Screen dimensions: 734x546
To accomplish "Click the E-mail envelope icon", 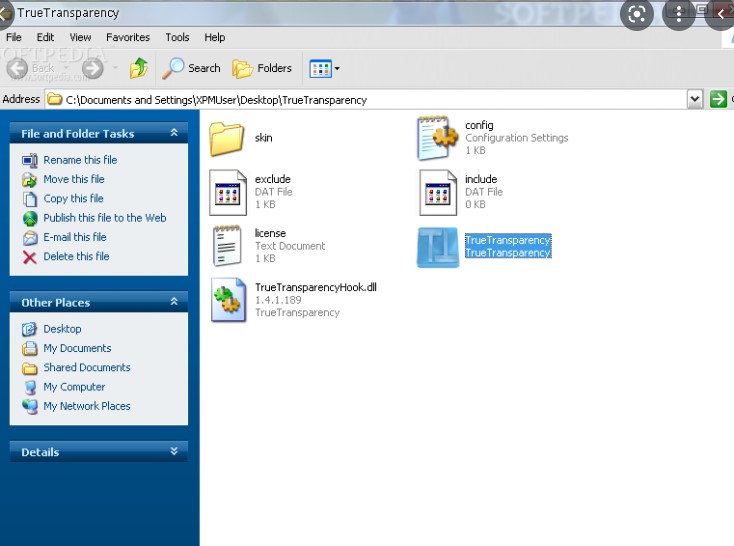I will [x=29, y=238].
